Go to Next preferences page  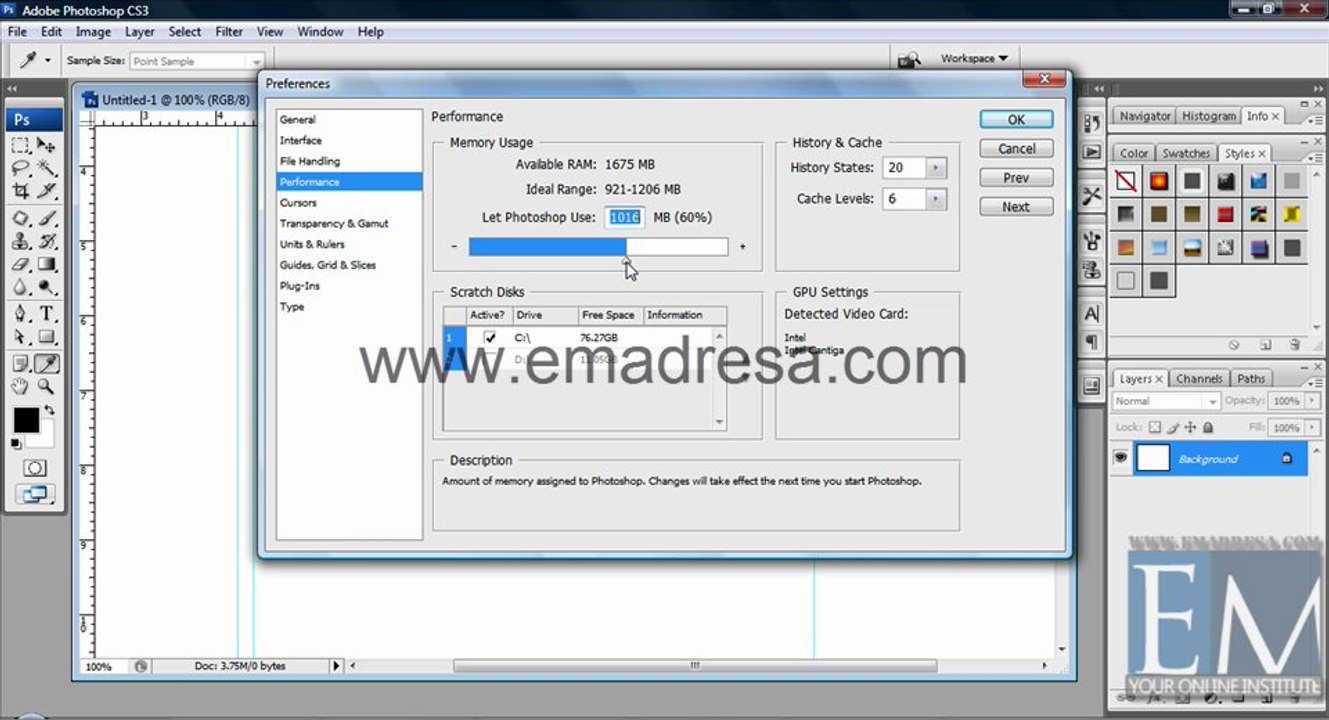[x=1016, y=207]
